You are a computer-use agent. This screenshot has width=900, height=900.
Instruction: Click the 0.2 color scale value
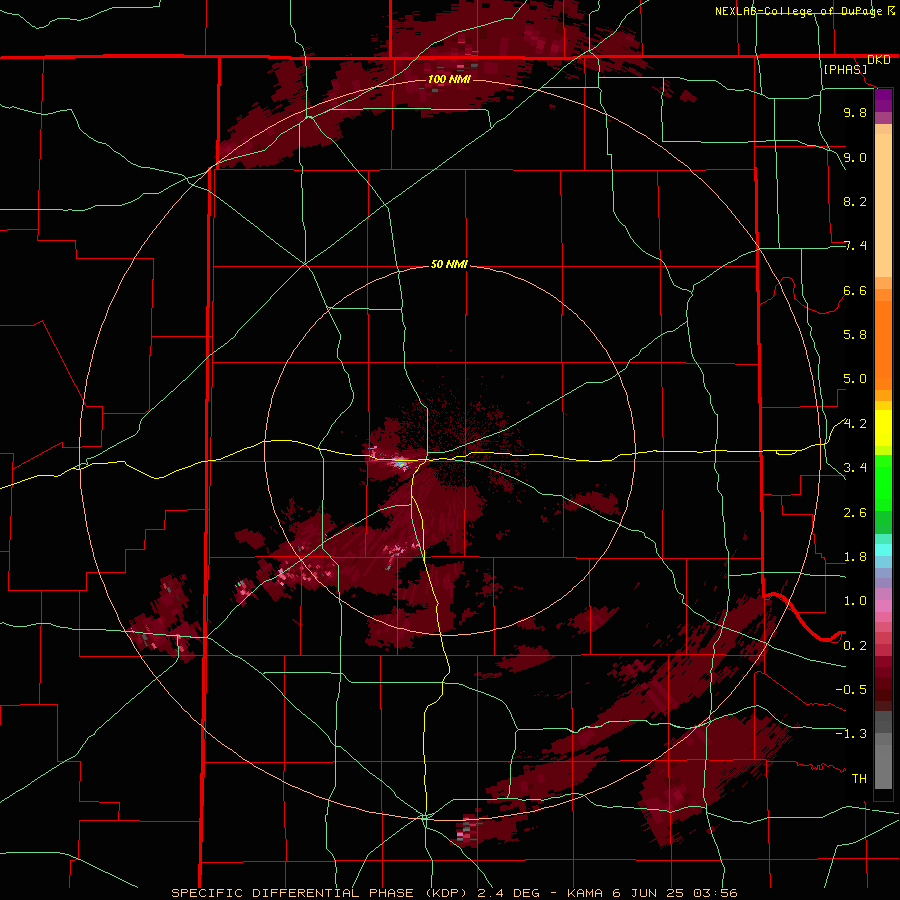coord(855,646)
